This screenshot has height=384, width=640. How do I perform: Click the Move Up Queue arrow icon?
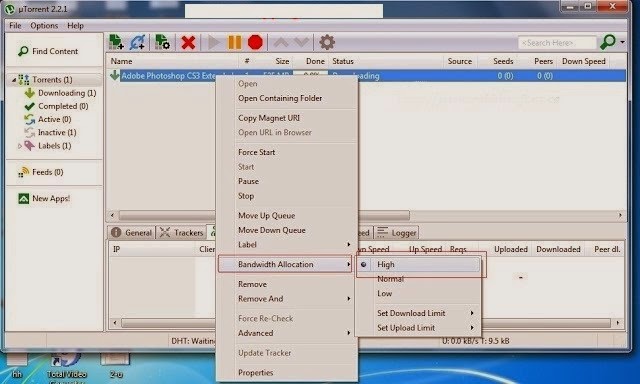pyautogui.click(x=281, y=42)
